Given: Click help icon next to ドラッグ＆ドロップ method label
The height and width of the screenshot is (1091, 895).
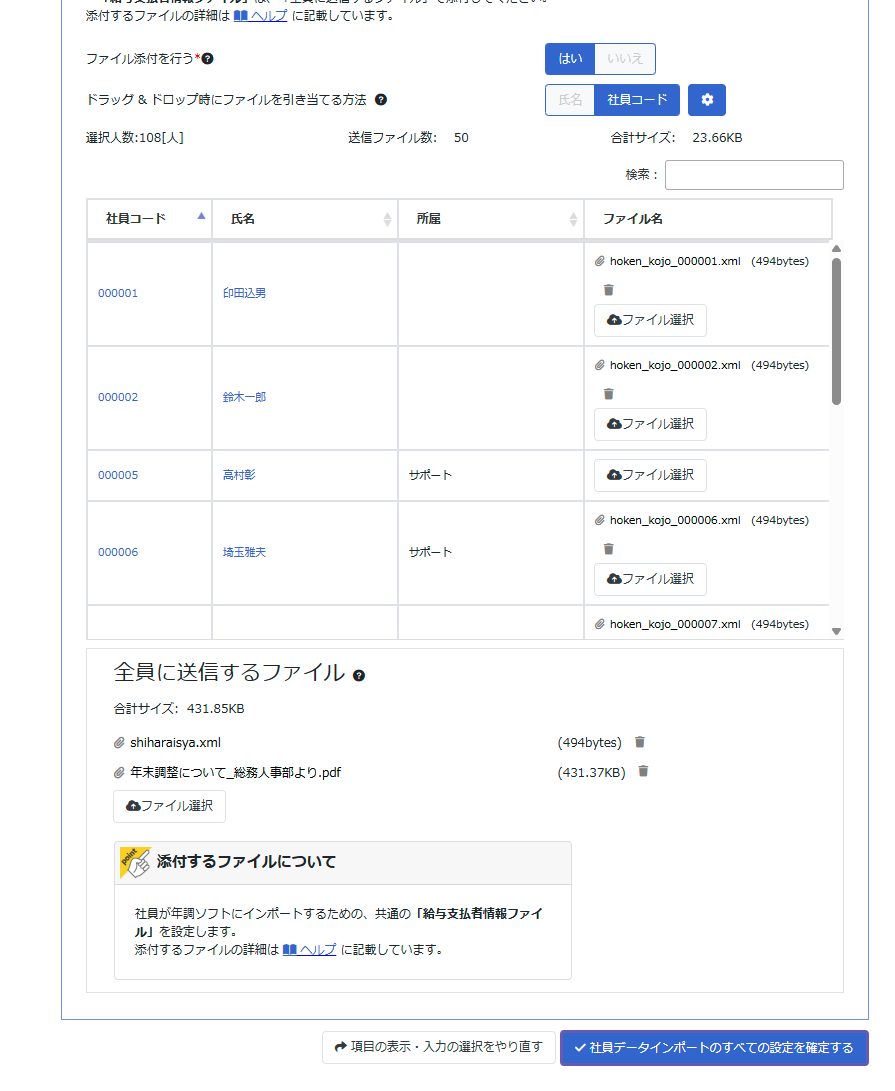Looking at the screenshot, I should click(381, 100).
